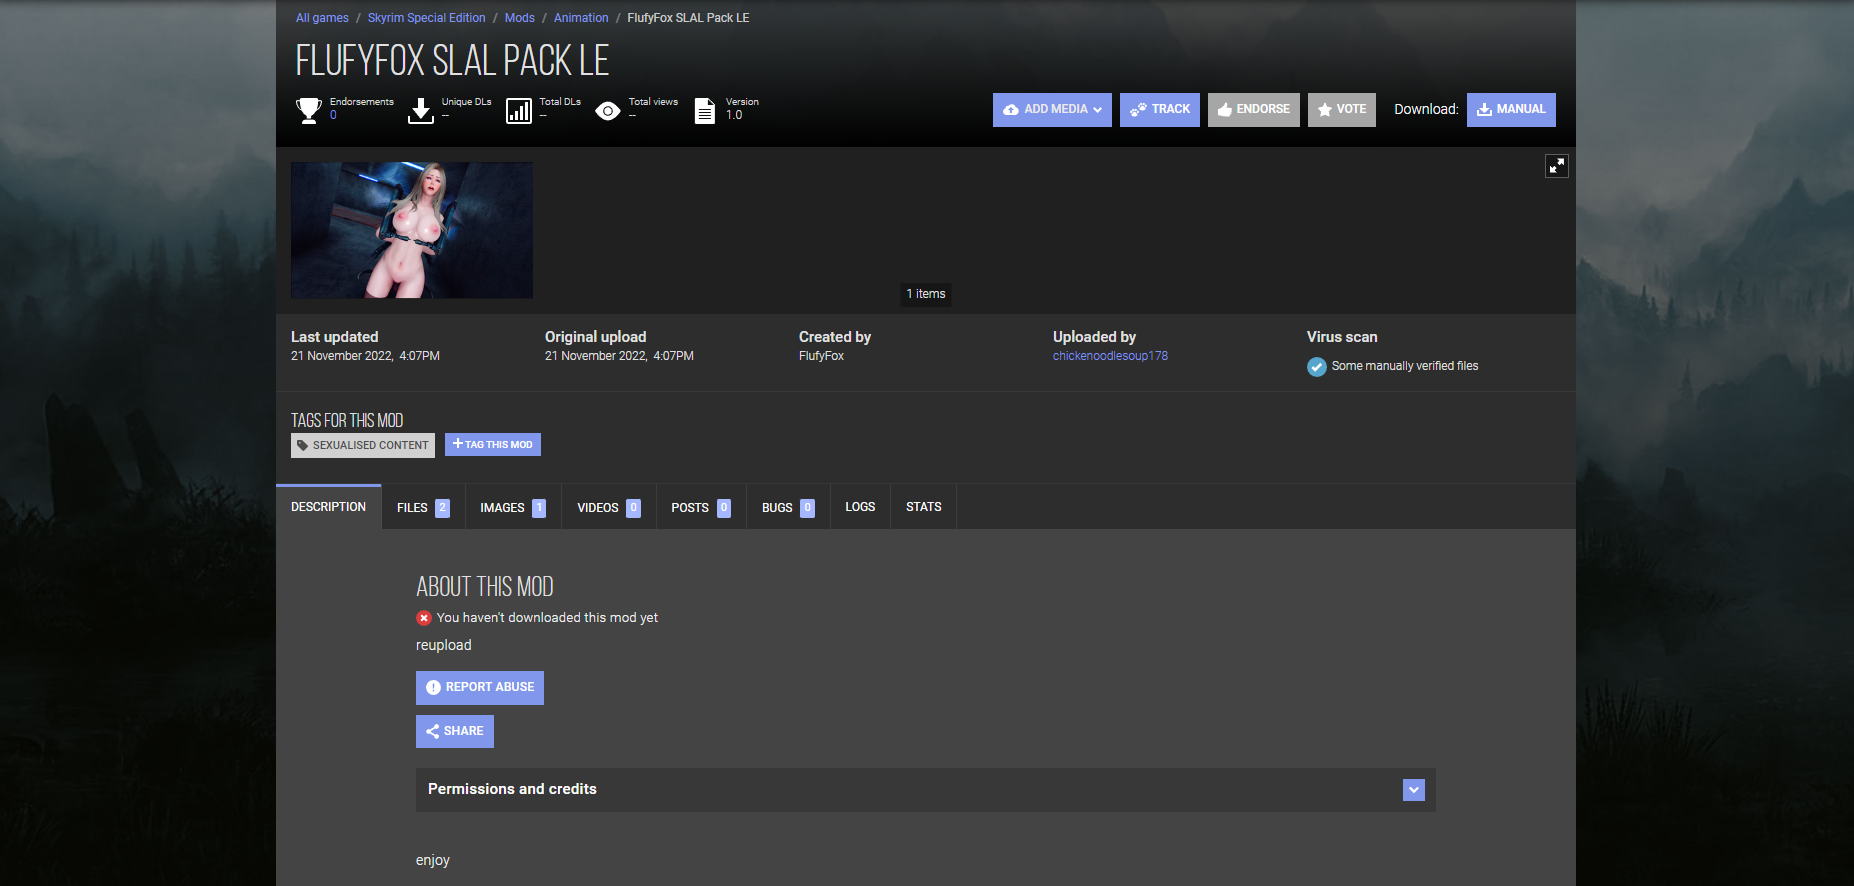
Task: Open the Files tab
Action: 423,508
